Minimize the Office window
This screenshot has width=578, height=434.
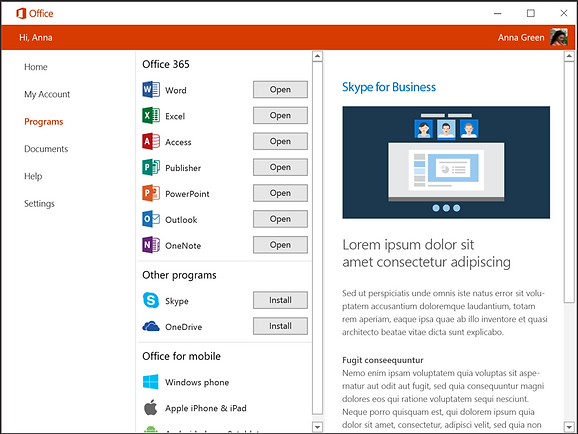pos(498,13)
